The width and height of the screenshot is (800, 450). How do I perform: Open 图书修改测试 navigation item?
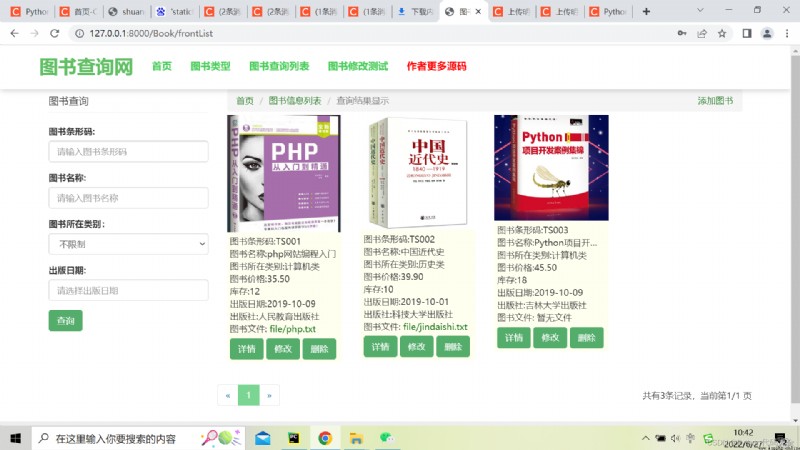click(358, 66)
